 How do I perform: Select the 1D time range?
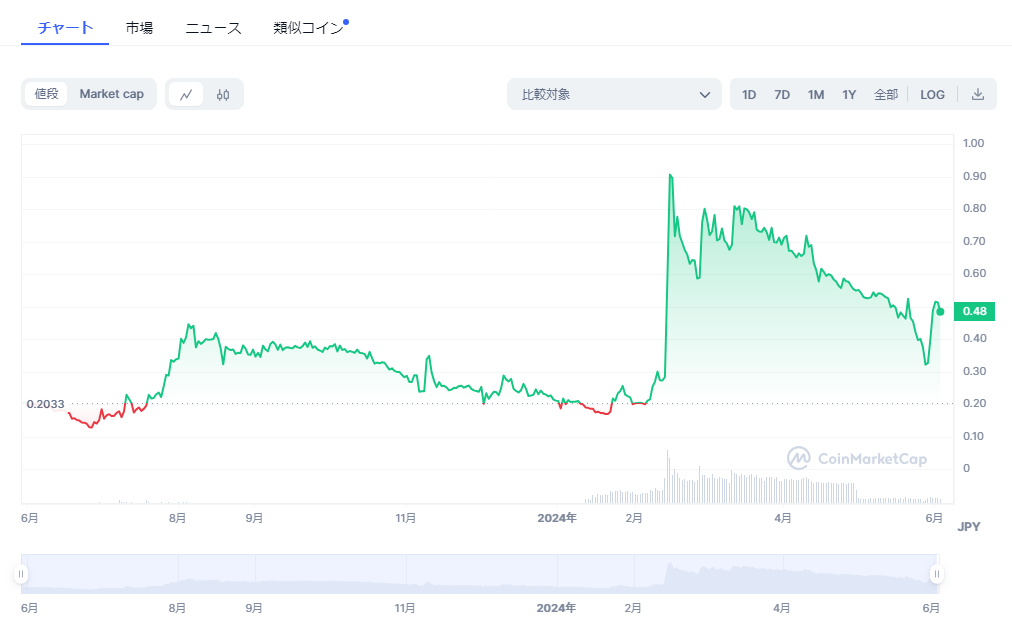tap(749, 94)
